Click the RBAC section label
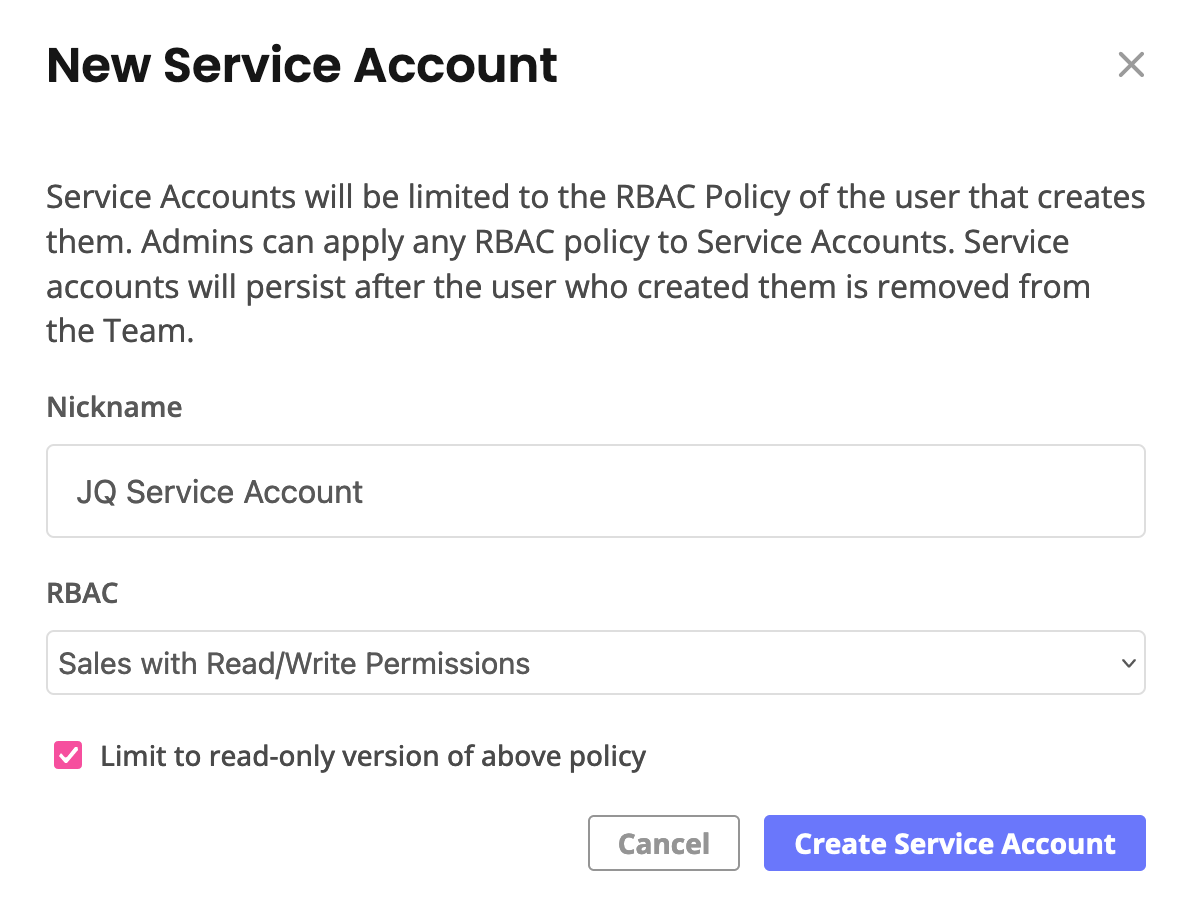 [x=81, y=593]
